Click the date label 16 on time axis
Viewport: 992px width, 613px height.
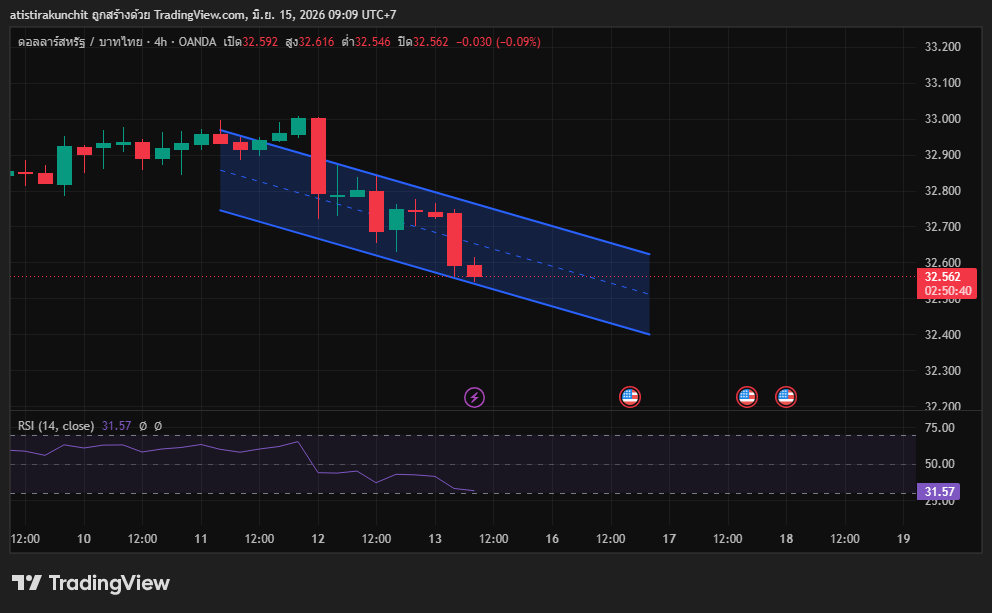pyautogui.click(x=552, y=538)
